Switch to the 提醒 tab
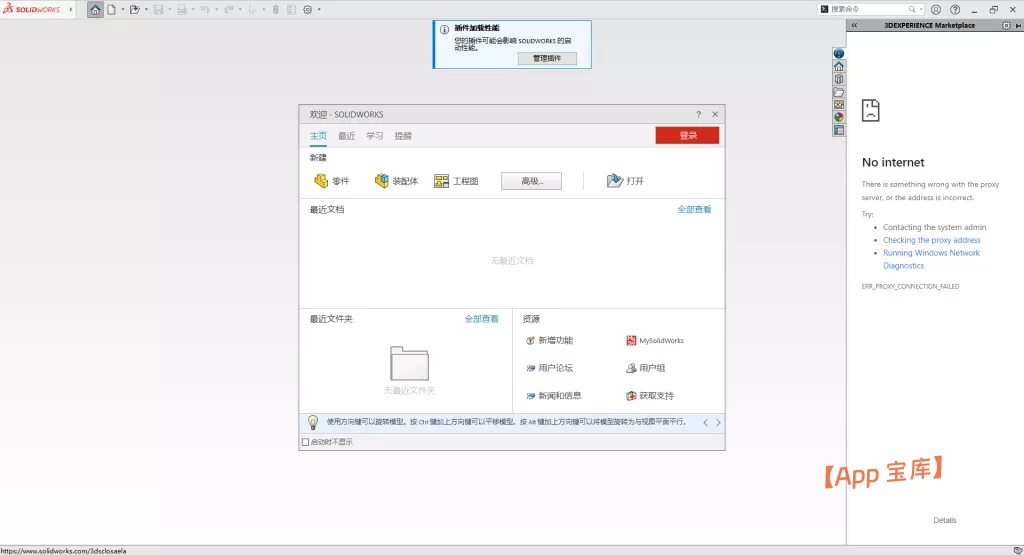This screenshot has height=555, width=1024. tap(403, 136)
